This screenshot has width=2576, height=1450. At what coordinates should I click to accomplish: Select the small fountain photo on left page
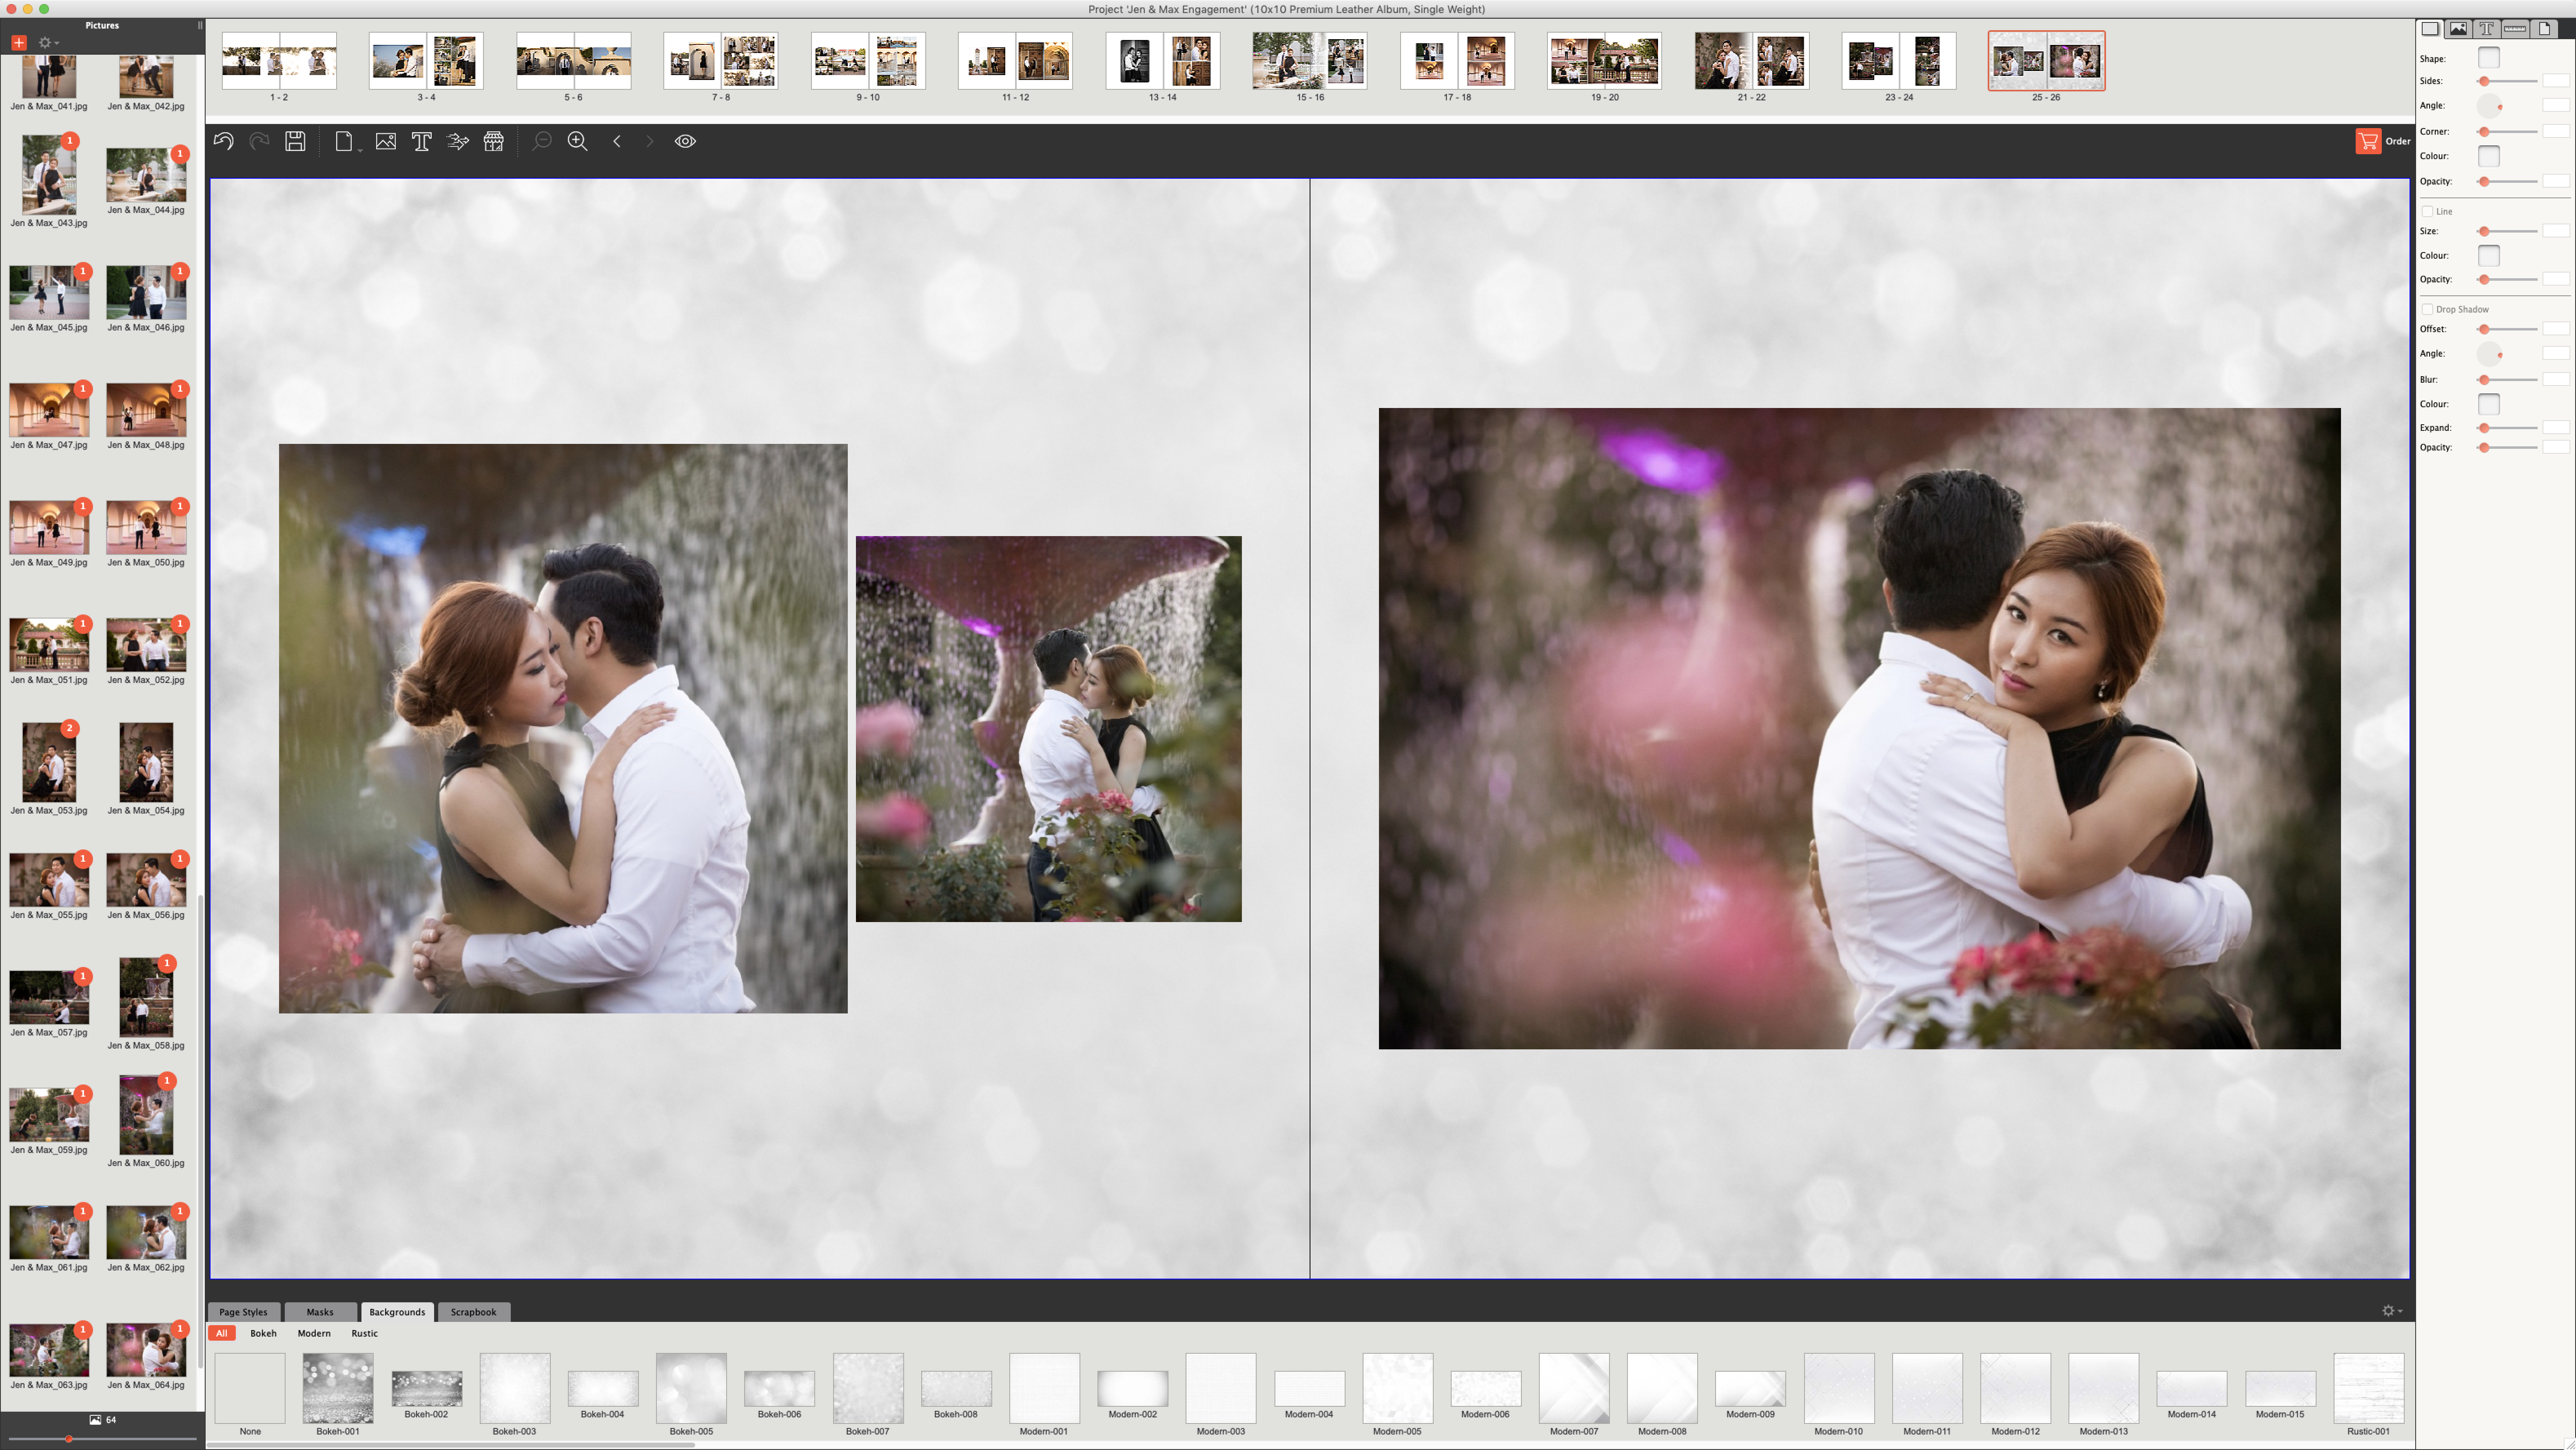point(1048,729)
